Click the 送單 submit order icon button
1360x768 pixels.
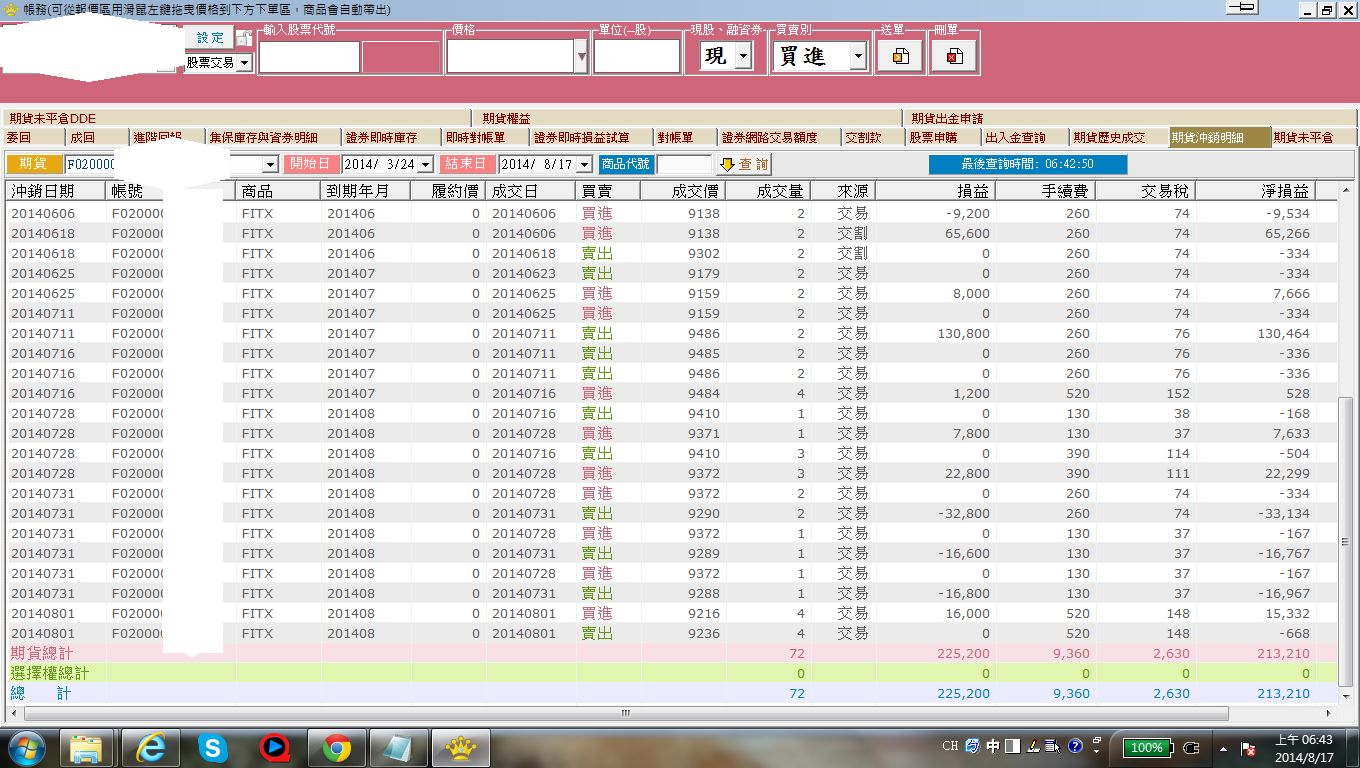pos(900,57)
